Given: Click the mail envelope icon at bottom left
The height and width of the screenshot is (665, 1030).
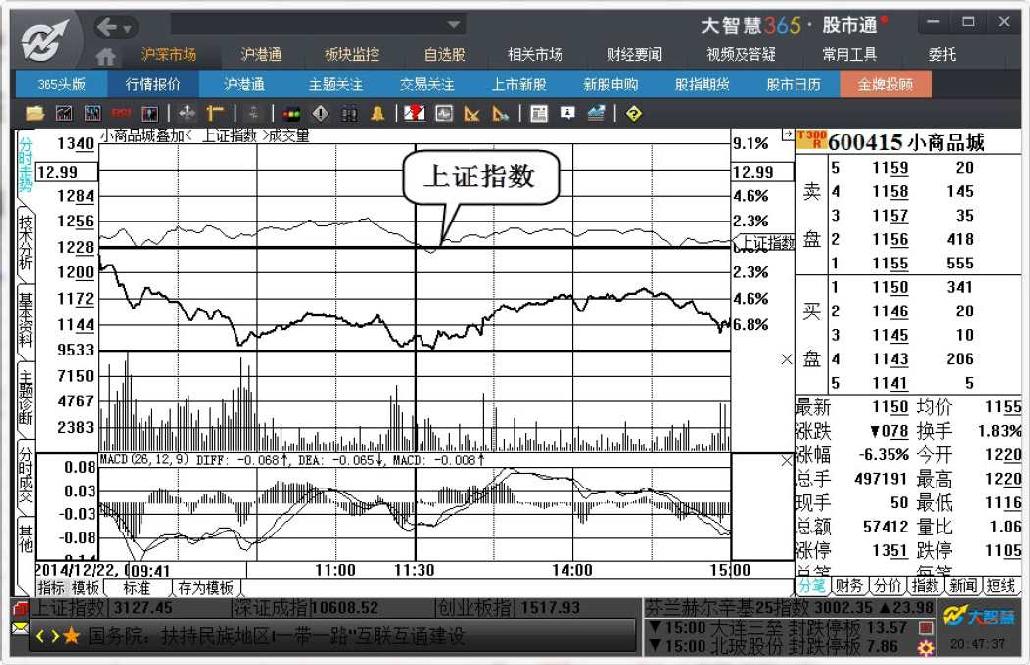Looking at the screenshot, I should click(20, 630).
